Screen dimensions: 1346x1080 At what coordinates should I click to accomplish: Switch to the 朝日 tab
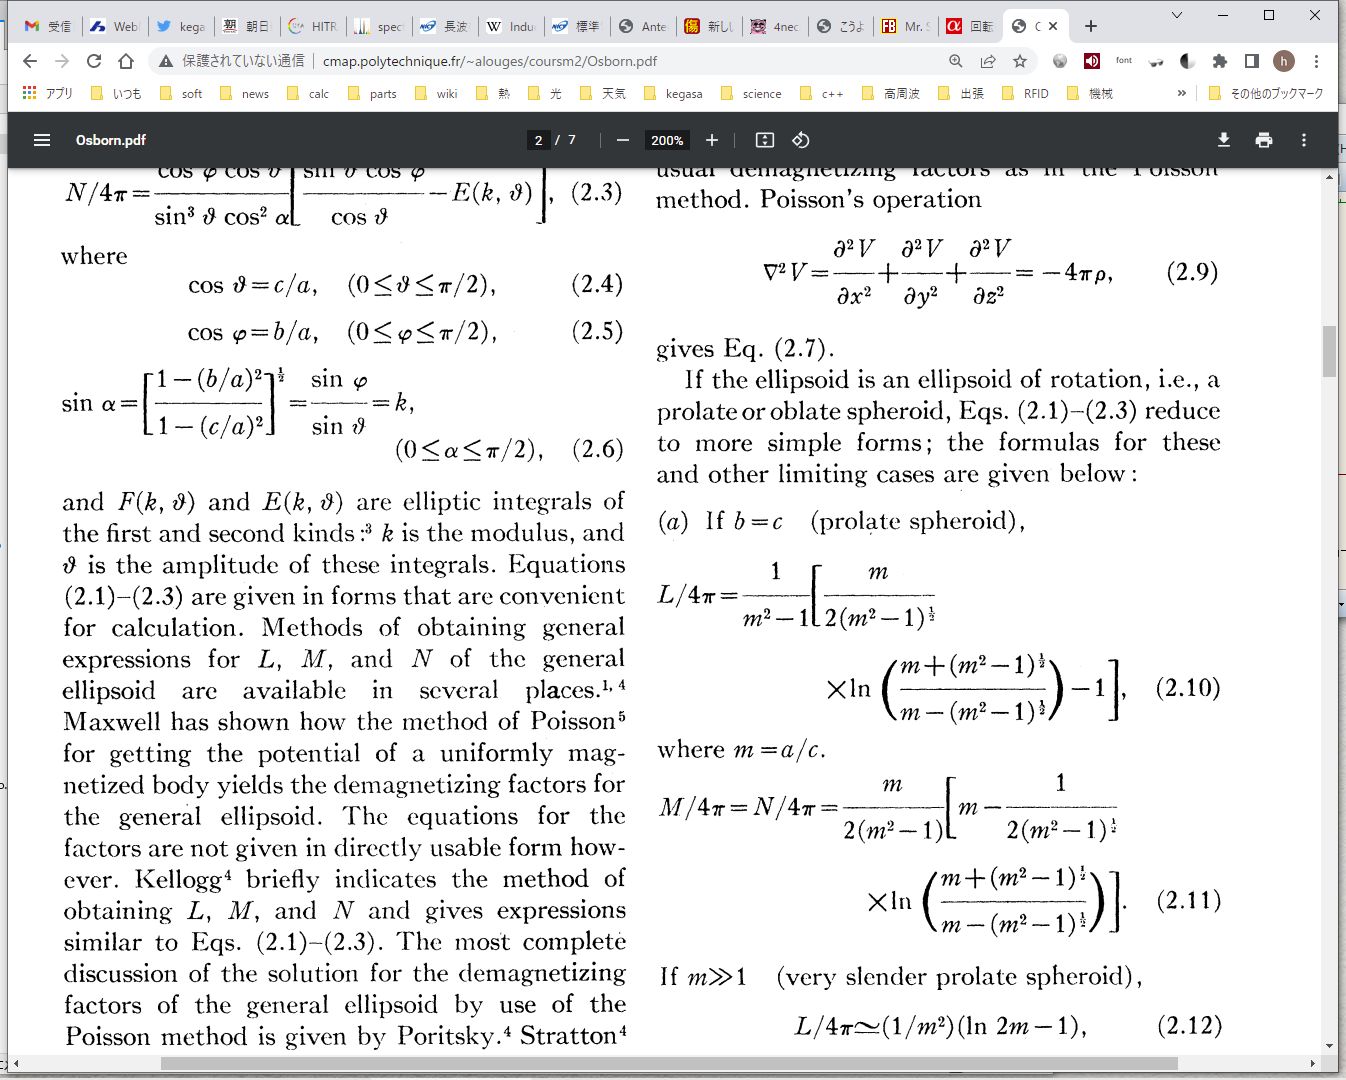(245, 26)
